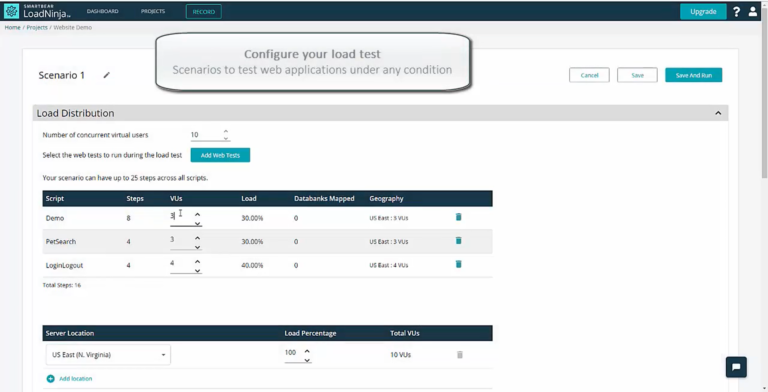Open the user account profile icon
Image resolution: width=768 pixels, height=392 pixels.
(x=753, y=12)
